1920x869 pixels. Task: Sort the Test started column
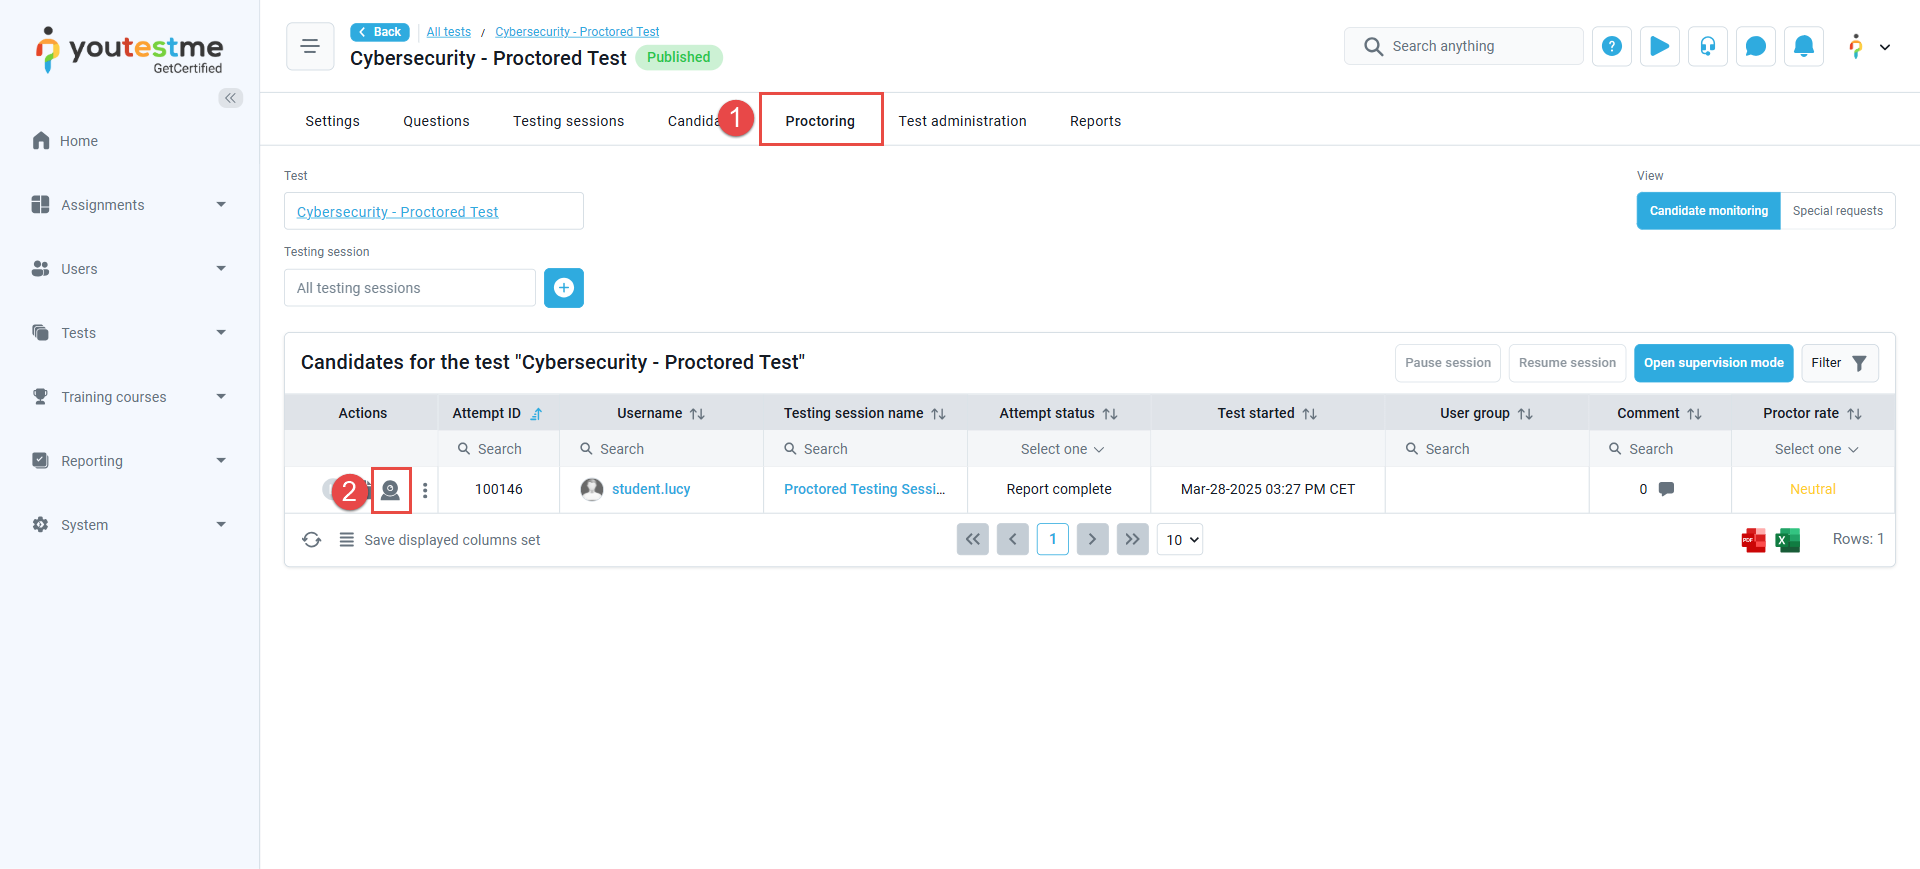click(x=1309, y=414)
